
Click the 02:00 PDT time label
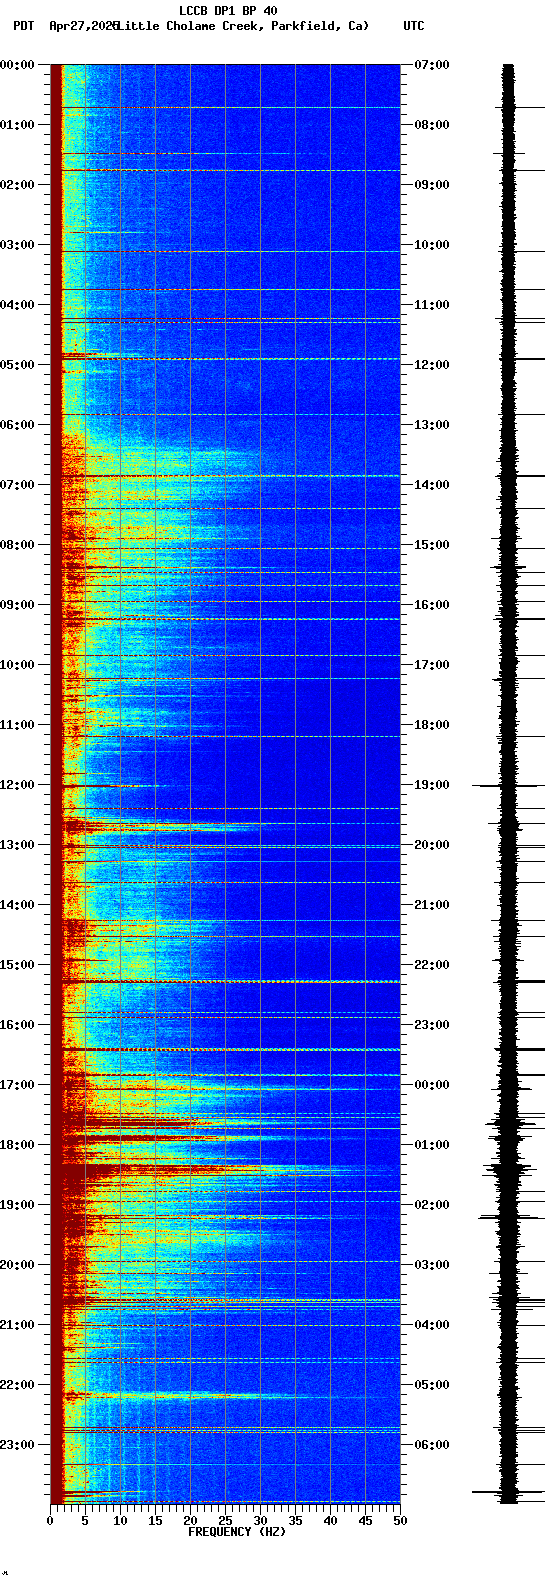click(17, 185)
